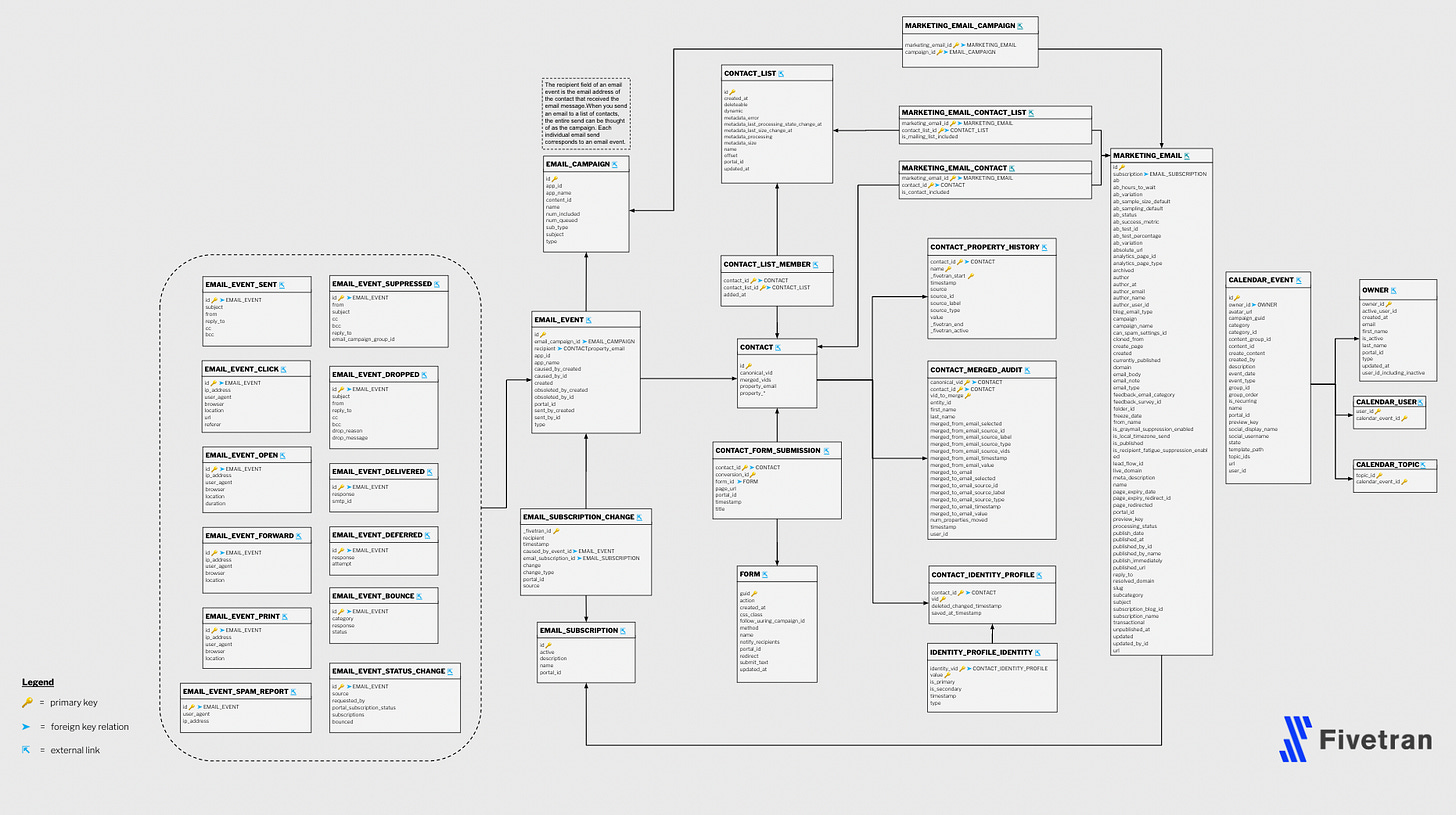Click the "deleted_changed_timestamp" field

click(966, 606)
